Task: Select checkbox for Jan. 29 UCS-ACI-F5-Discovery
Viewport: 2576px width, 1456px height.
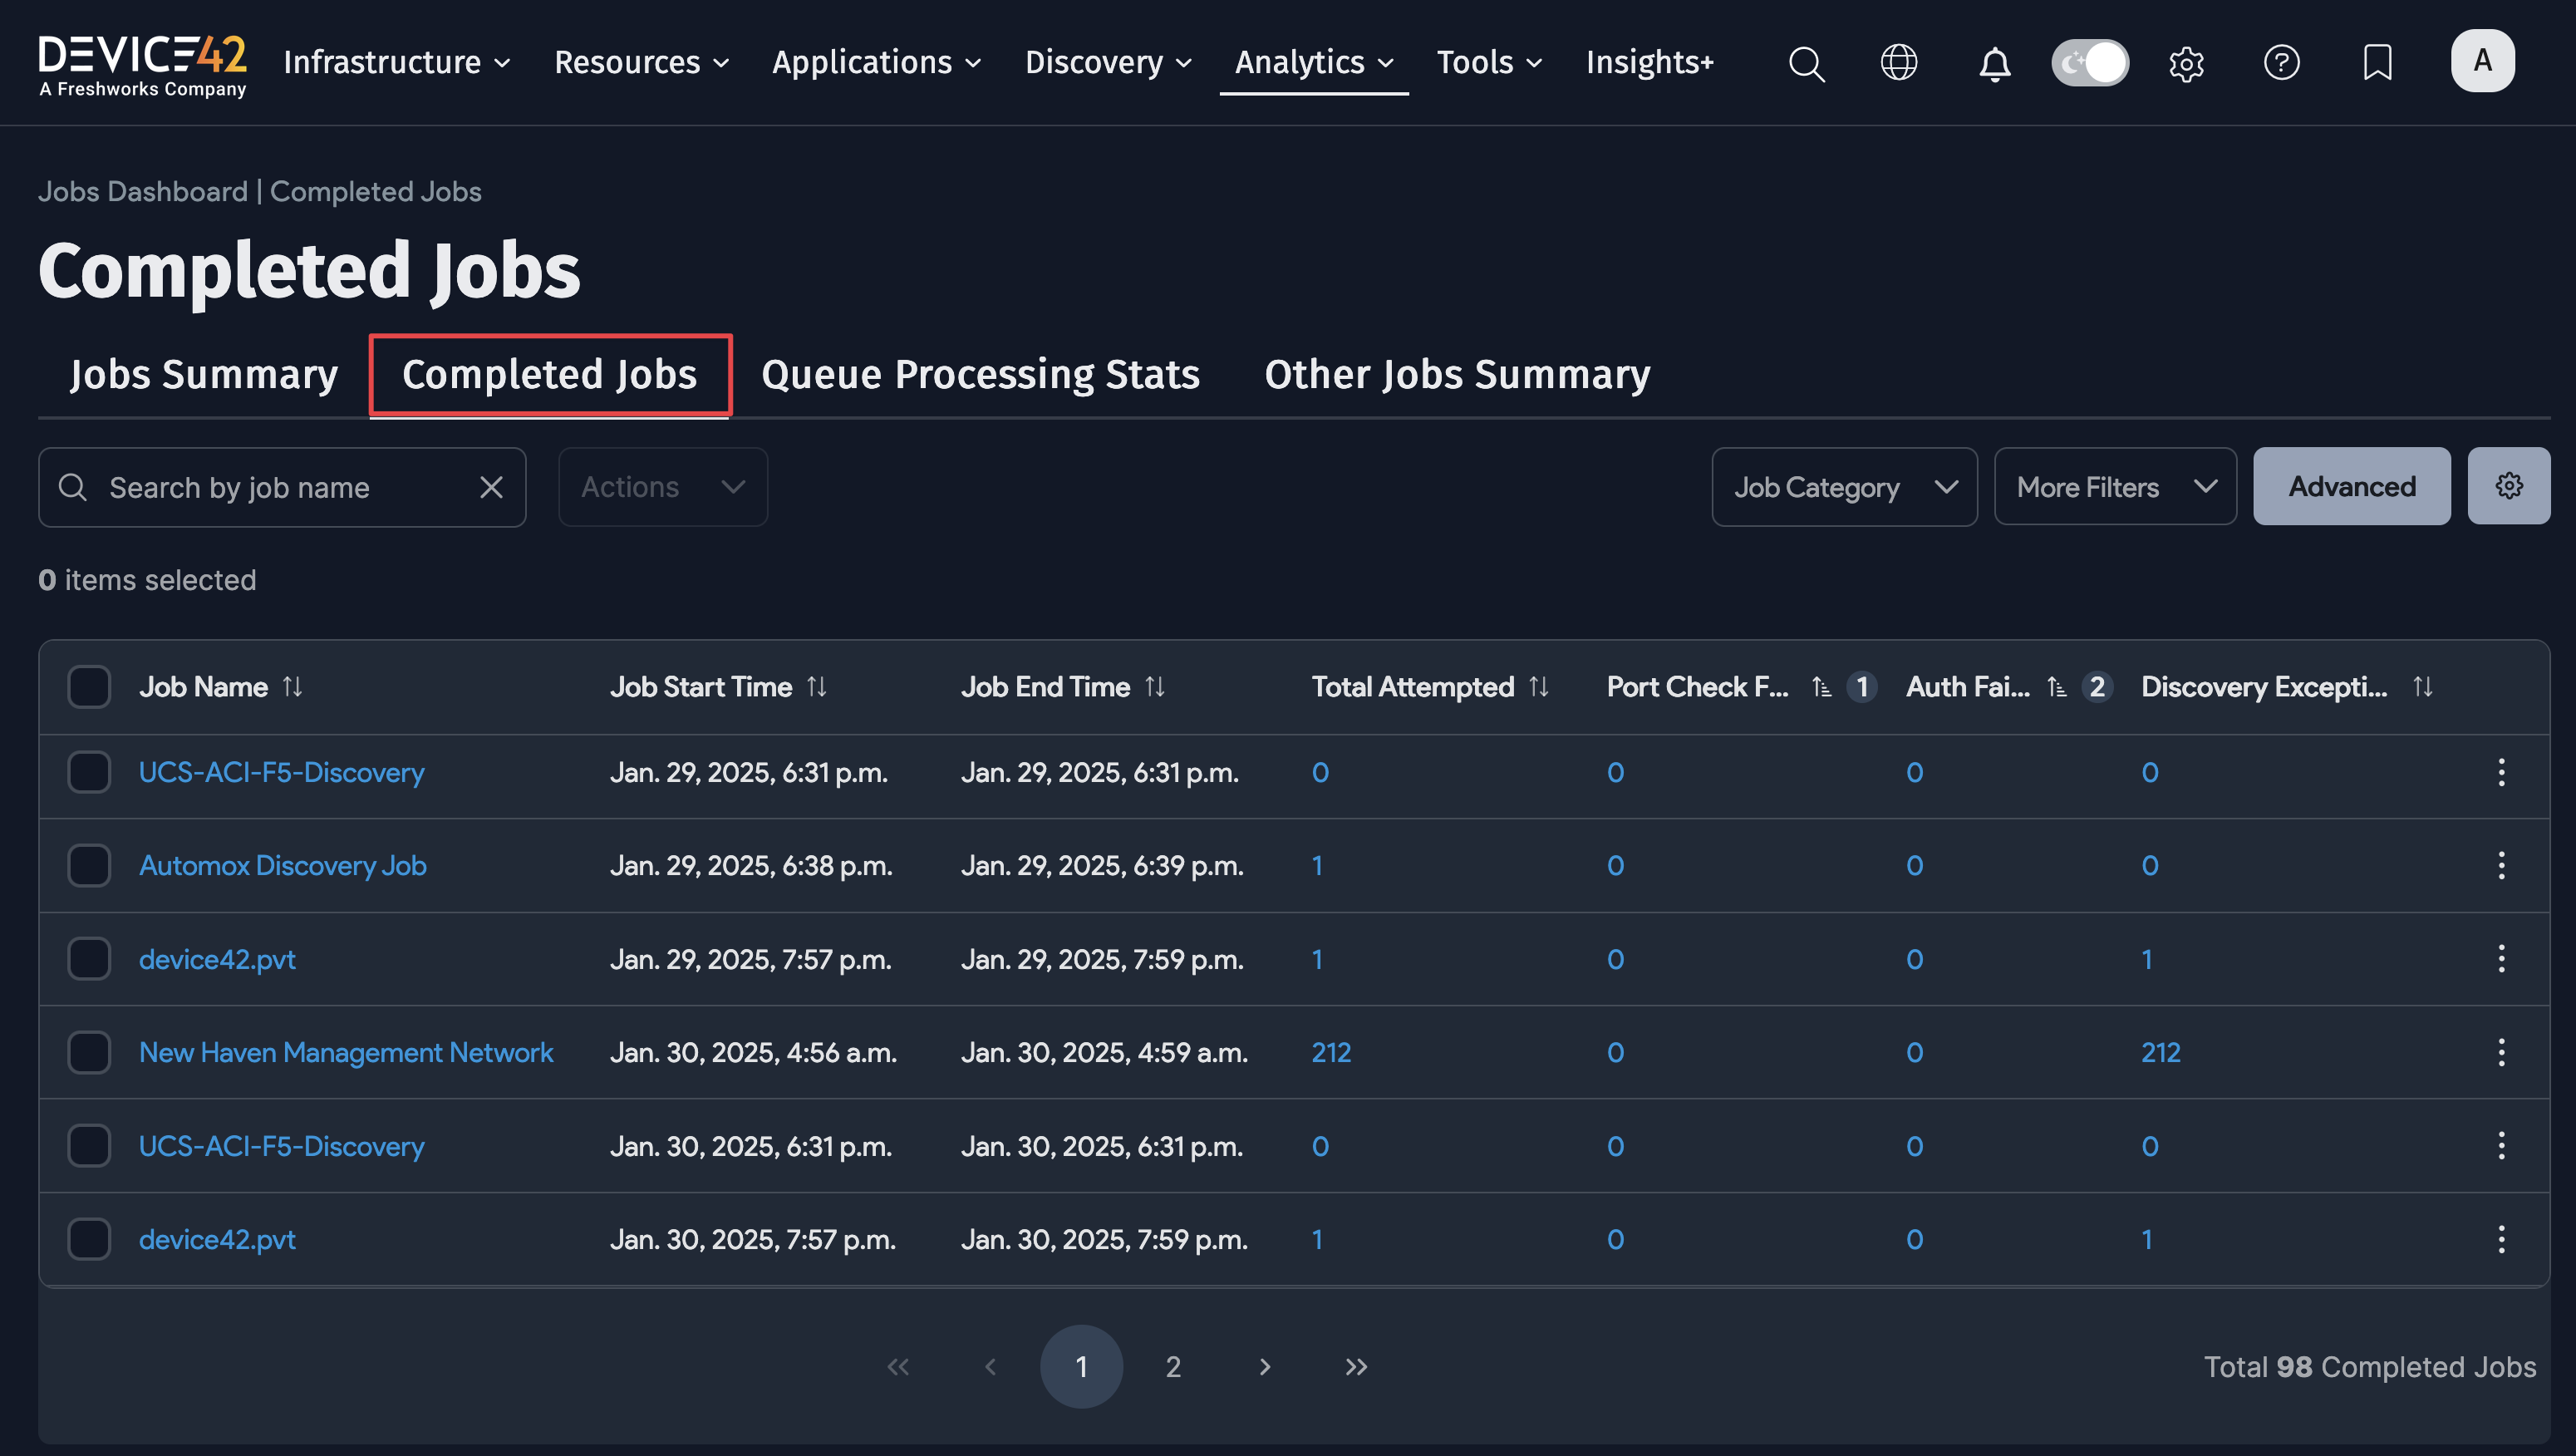Action: point(89,772)
